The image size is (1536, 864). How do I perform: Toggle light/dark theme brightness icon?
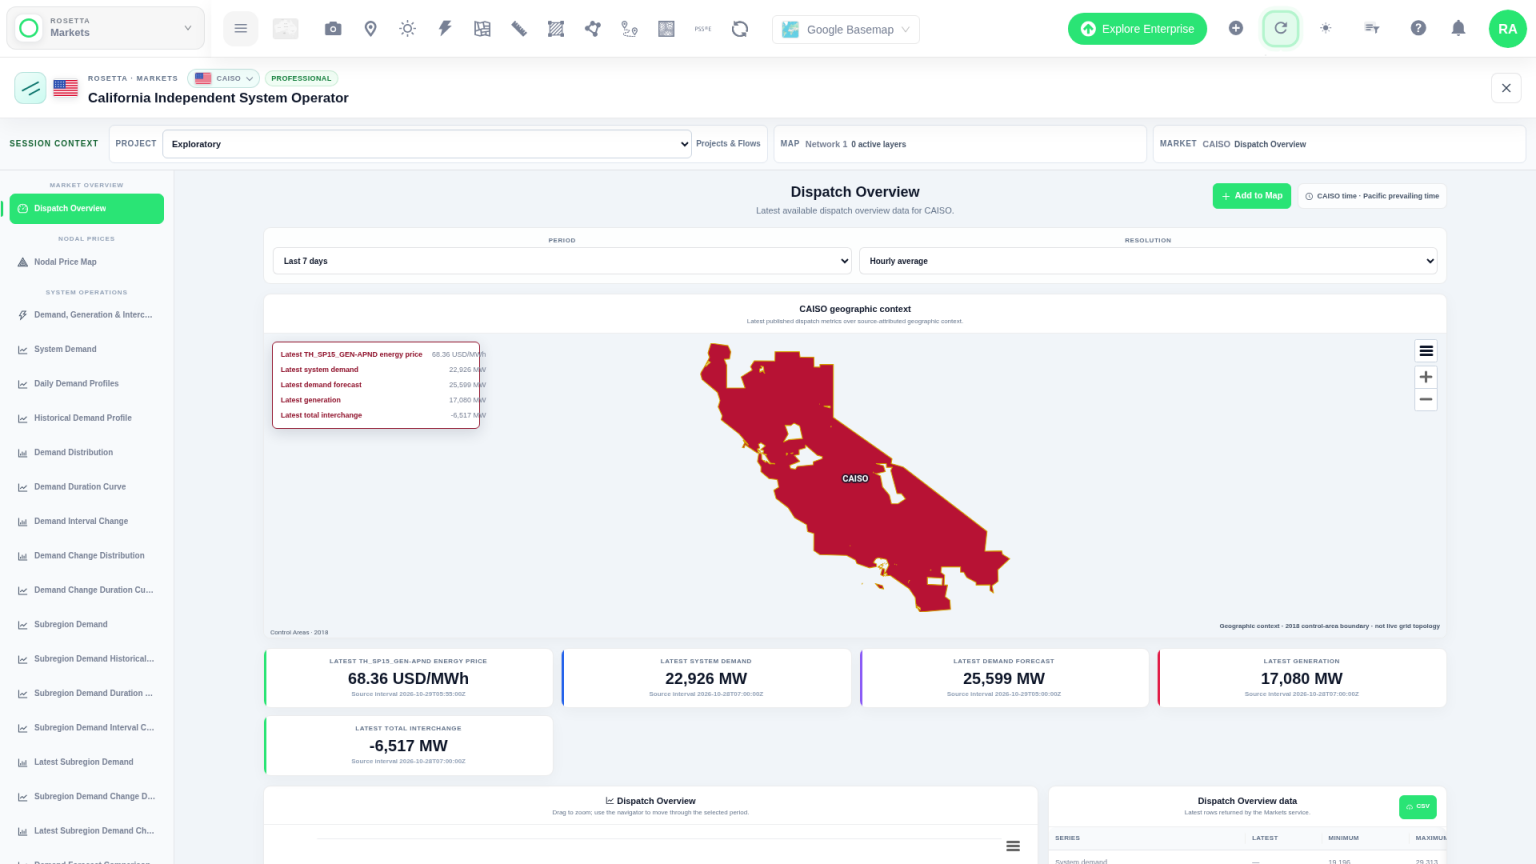pos(1326,28)
